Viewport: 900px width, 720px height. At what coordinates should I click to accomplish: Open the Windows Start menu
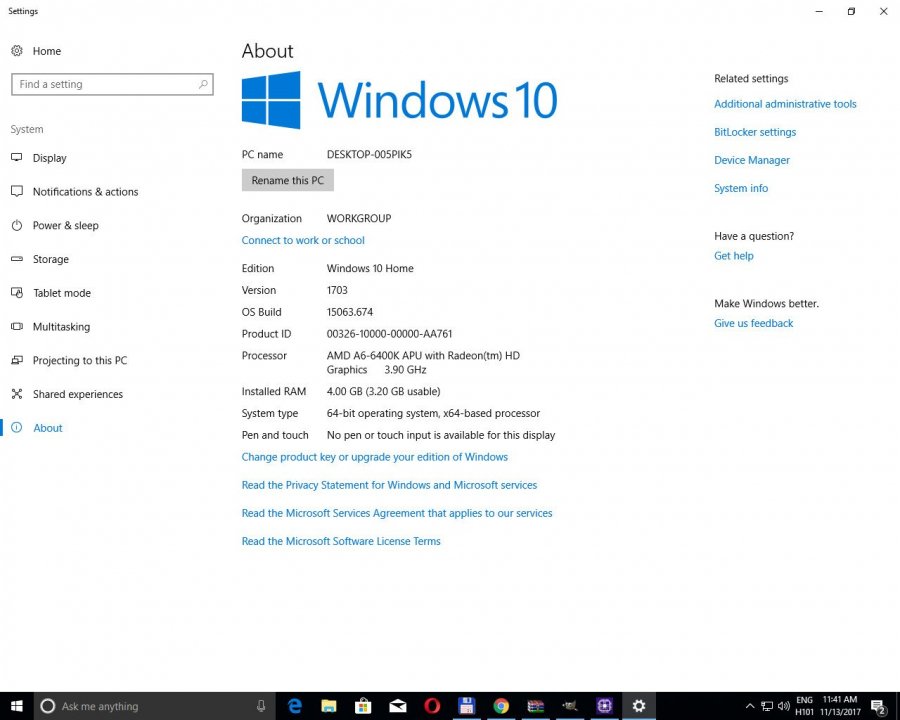17,706
